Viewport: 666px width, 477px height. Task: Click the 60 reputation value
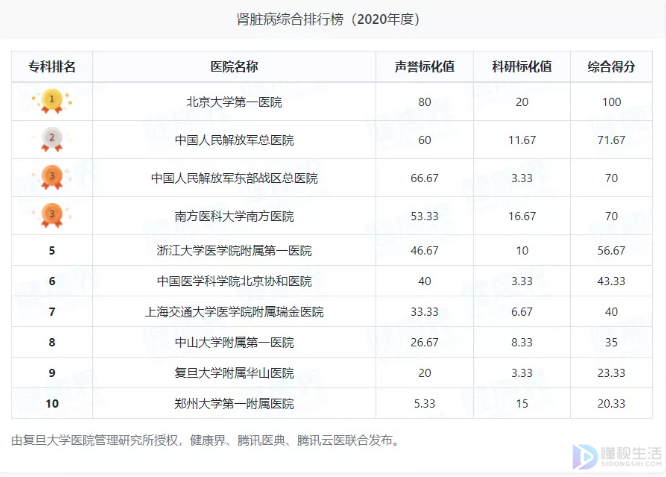click(424, 140)
